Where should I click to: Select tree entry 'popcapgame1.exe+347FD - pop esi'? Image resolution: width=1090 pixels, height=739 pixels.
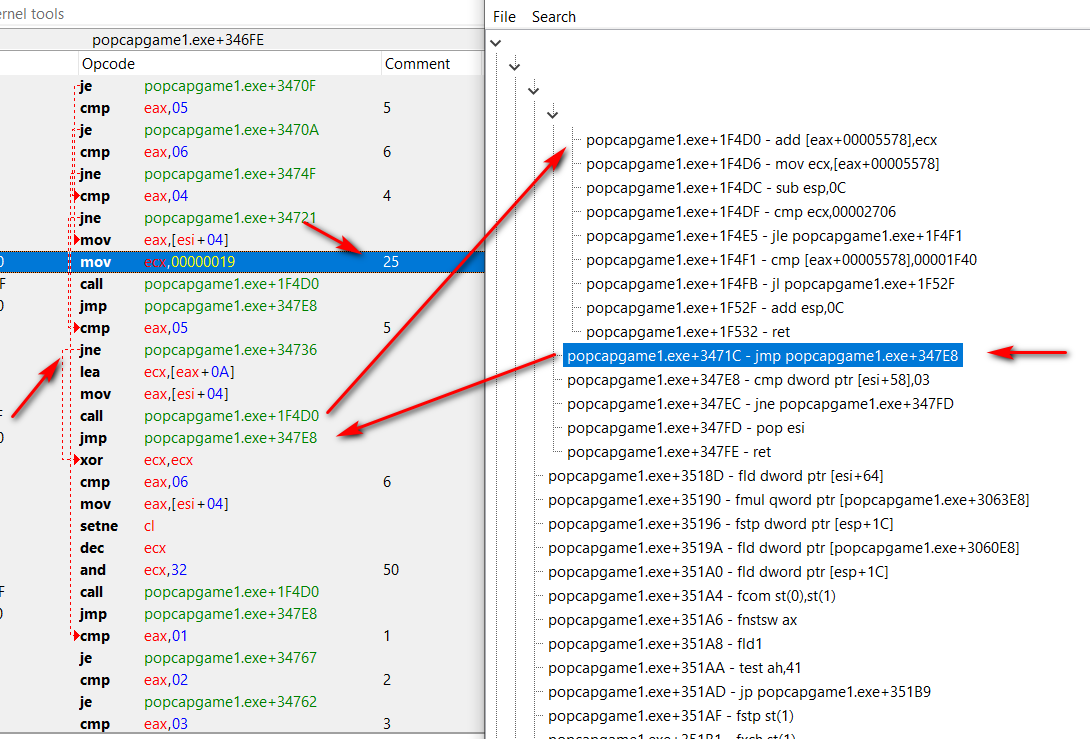(x=685, y=428)
